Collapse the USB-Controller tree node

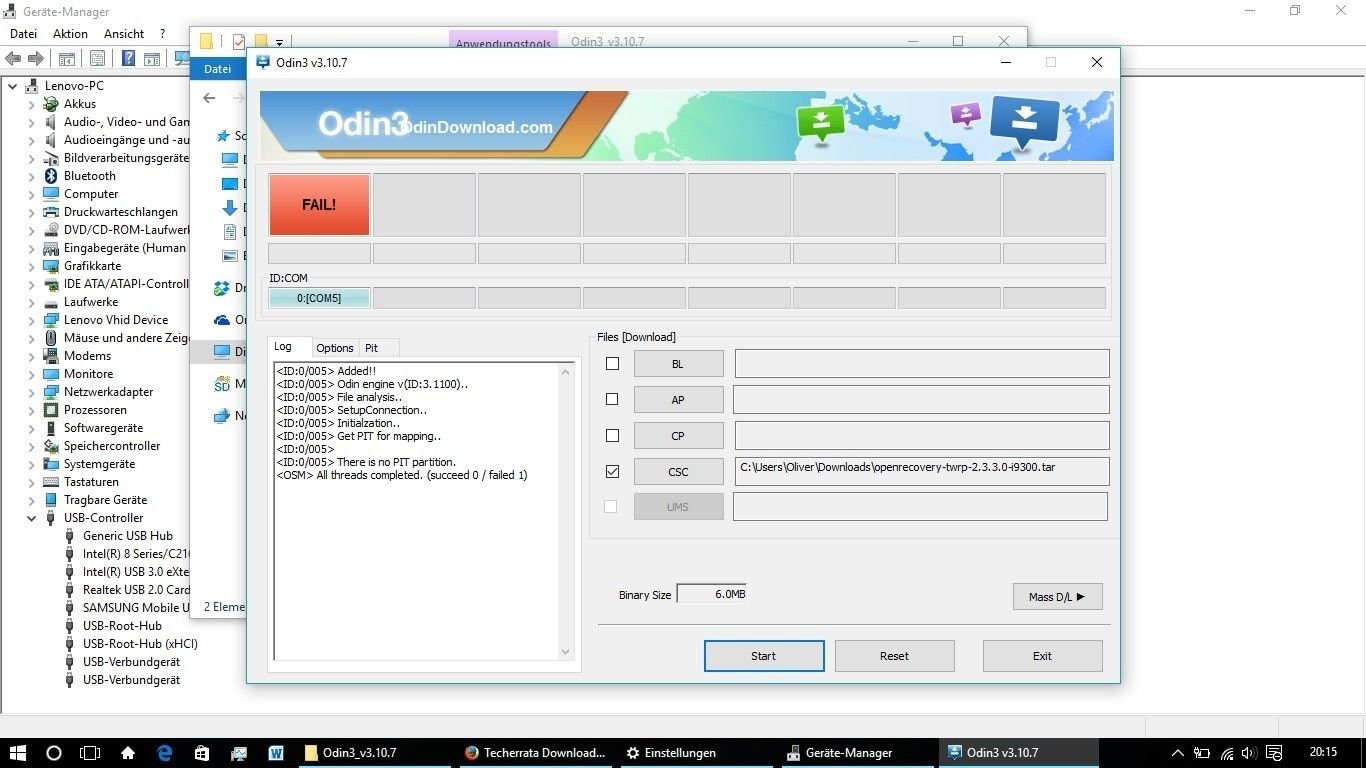tap(32, 518)
